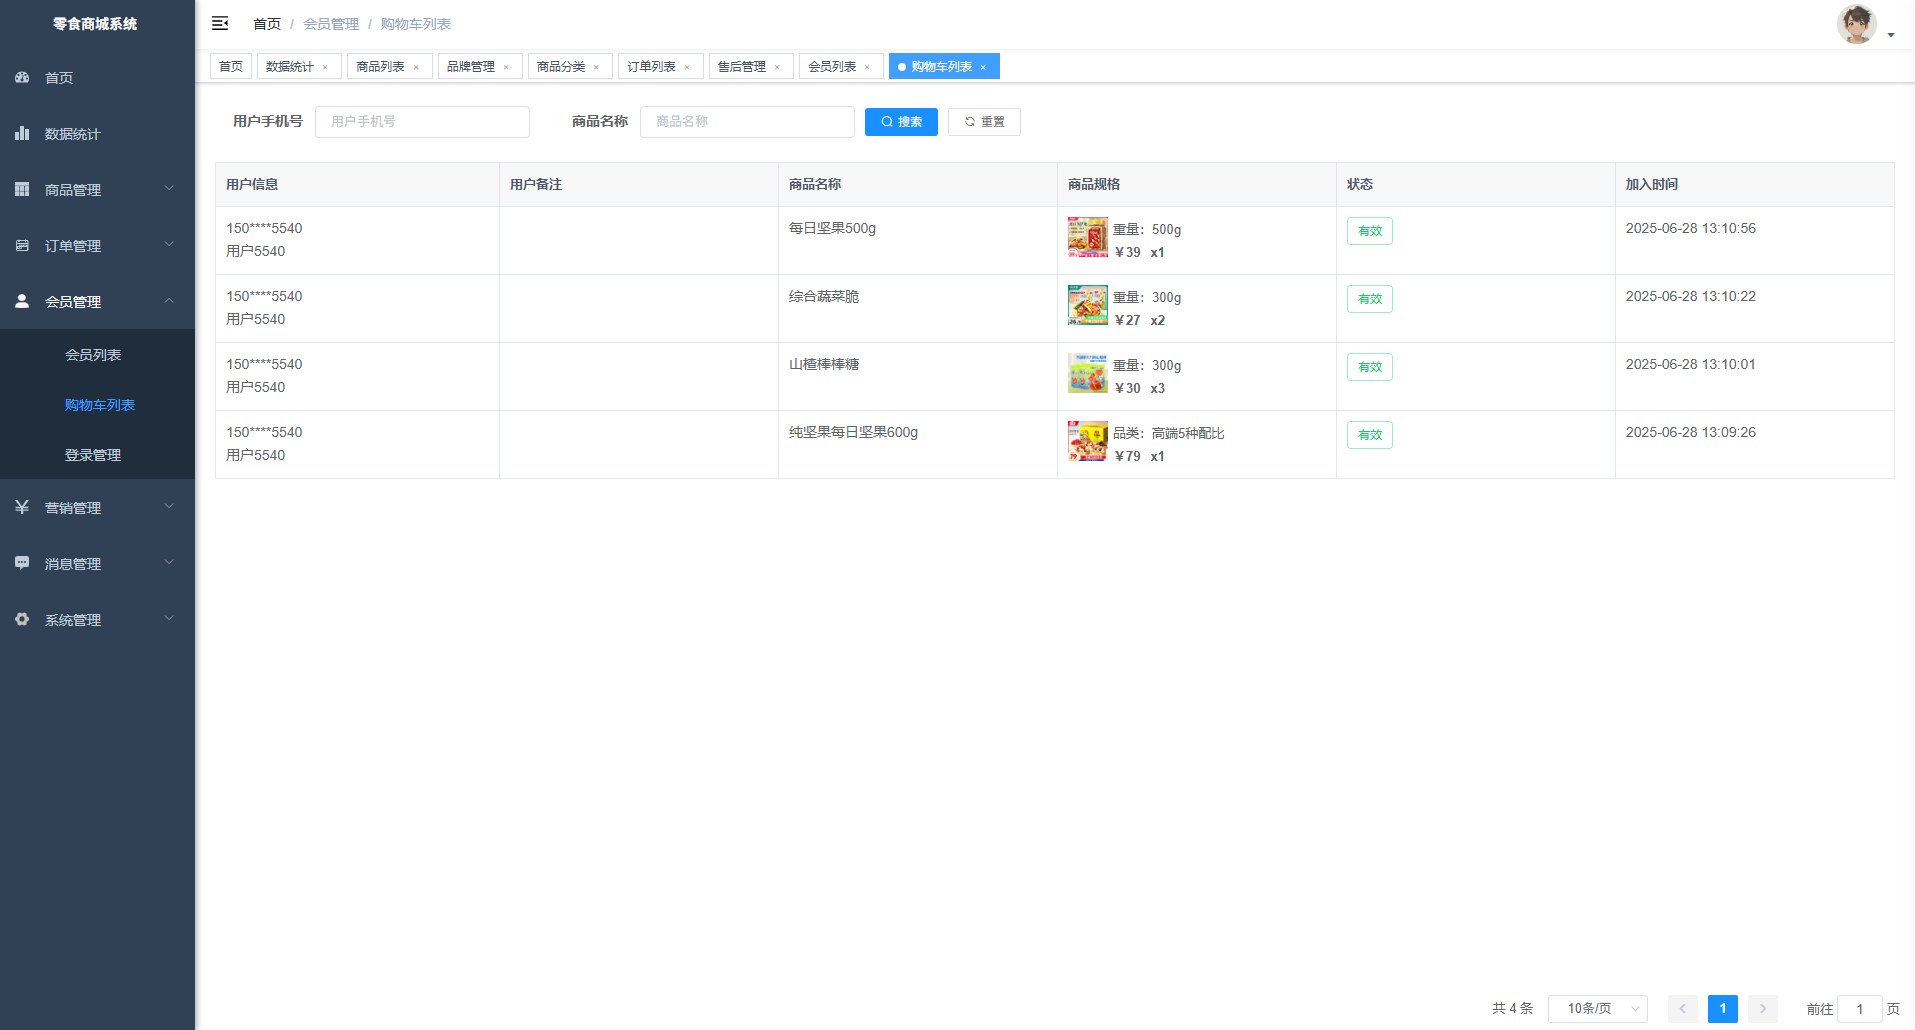This screenshot has height=1030, width=1915.
Task: Click the 商品名称 search input
Action: (747, 122)
